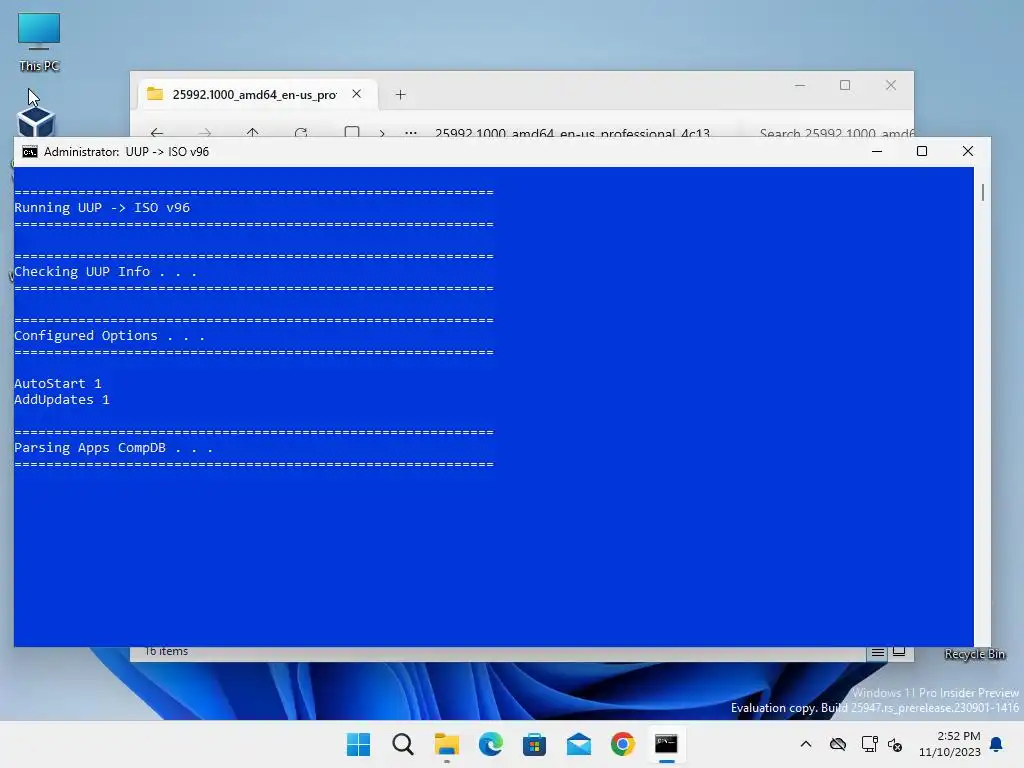The width and height of the screenshot is (1024, 768).
Task: Click the 'AddUpdates 1' line
Action: 61,400
